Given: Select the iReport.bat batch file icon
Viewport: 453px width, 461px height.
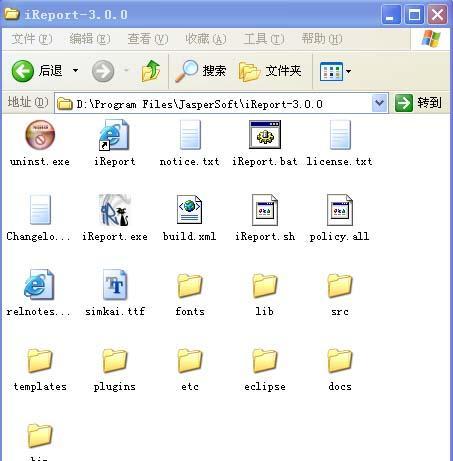Looking at the screenshot, I should point(265,135).
